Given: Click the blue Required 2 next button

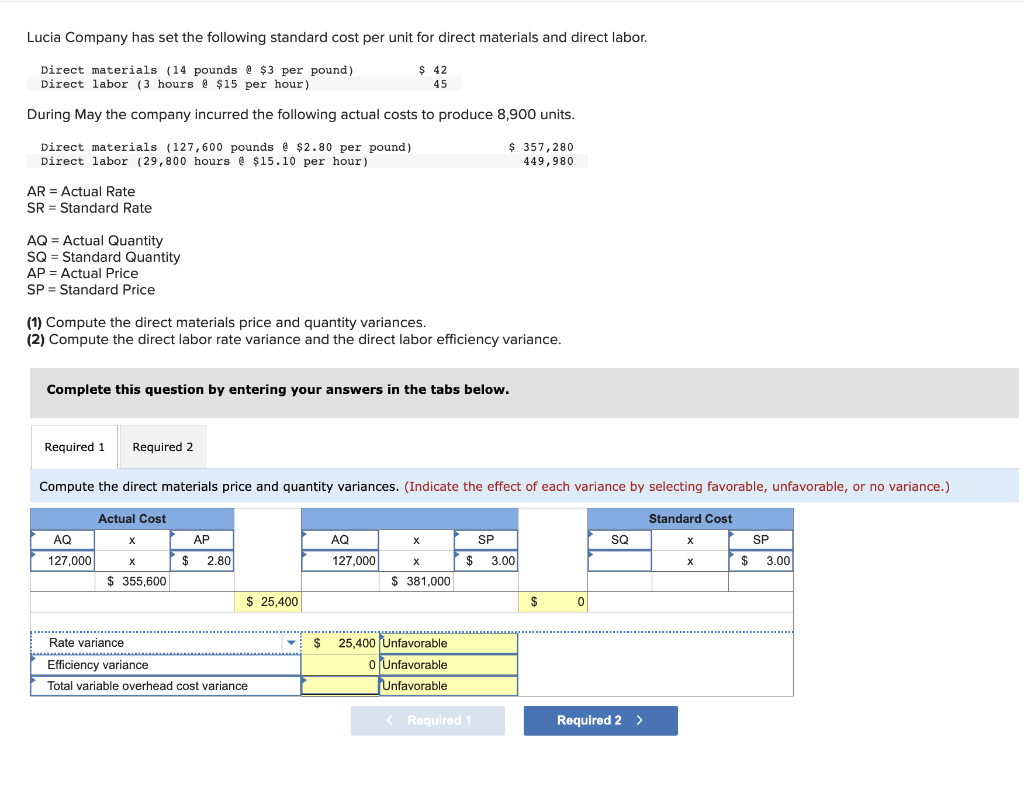Looking at the screenshot, I should pyautogui.click(x=600, y=720).
